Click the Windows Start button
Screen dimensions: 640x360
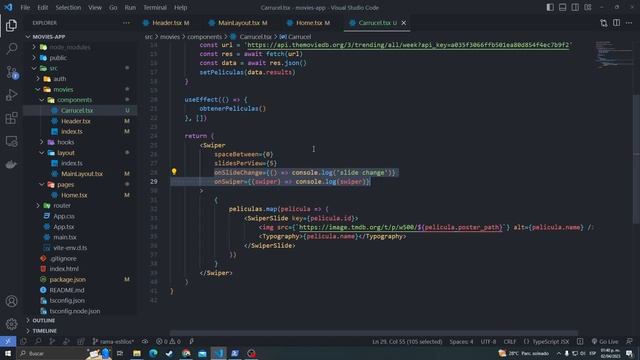8,353
